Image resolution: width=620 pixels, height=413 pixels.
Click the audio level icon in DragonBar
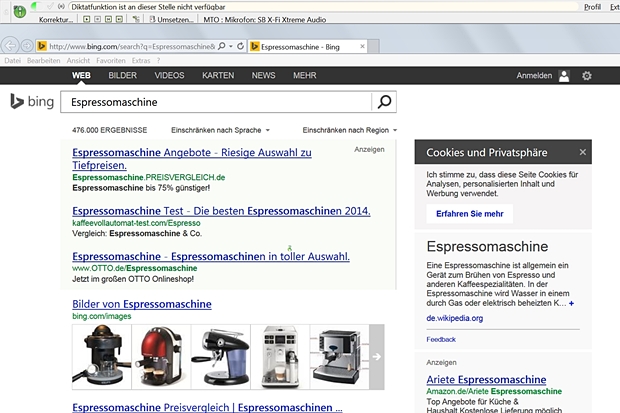61,6
